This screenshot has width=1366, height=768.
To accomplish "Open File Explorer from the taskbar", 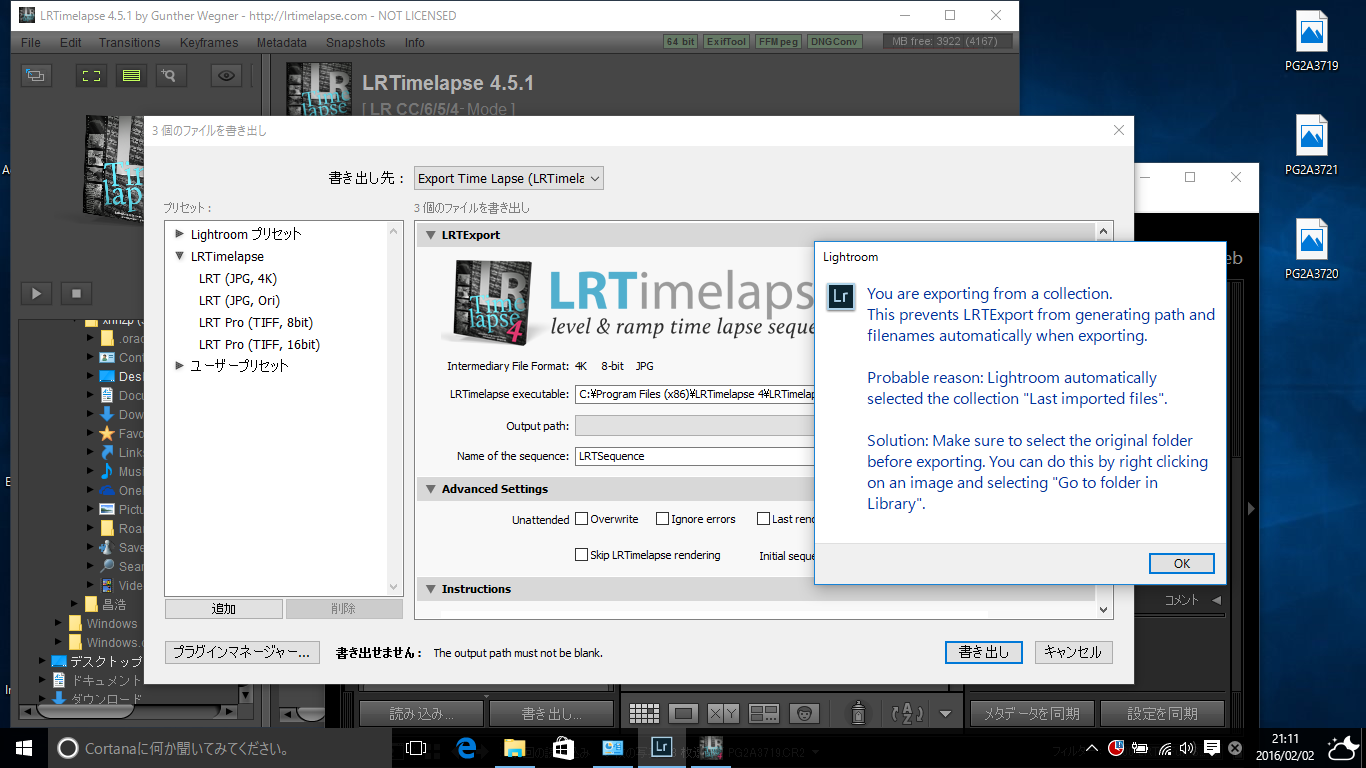I will pyautogui.click(x=514, y=748).
